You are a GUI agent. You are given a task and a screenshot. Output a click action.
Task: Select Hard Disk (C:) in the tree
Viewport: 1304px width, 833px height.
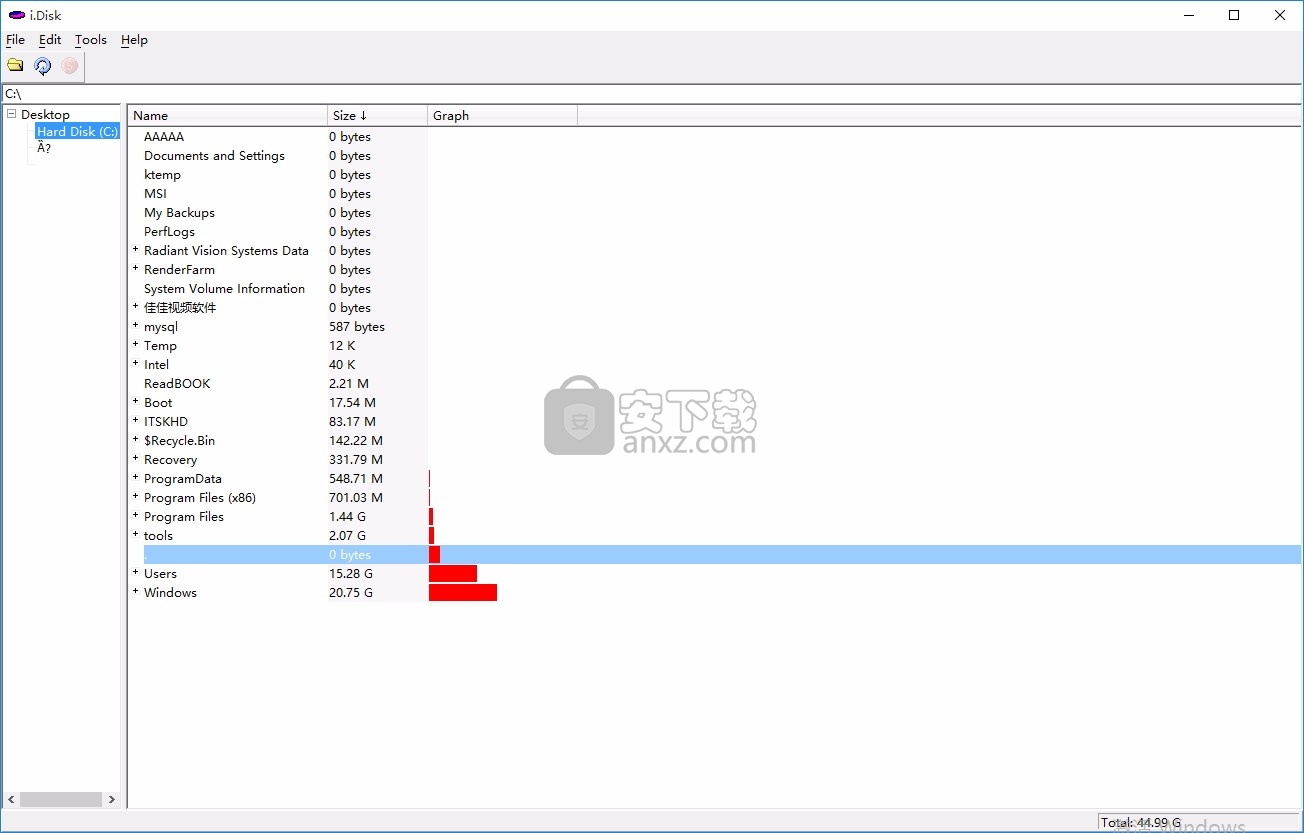point(77,131)
